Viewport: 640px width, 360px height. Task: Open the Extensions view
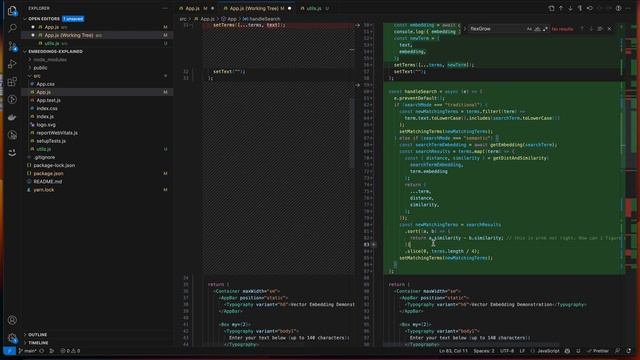(x=12, y=82)
